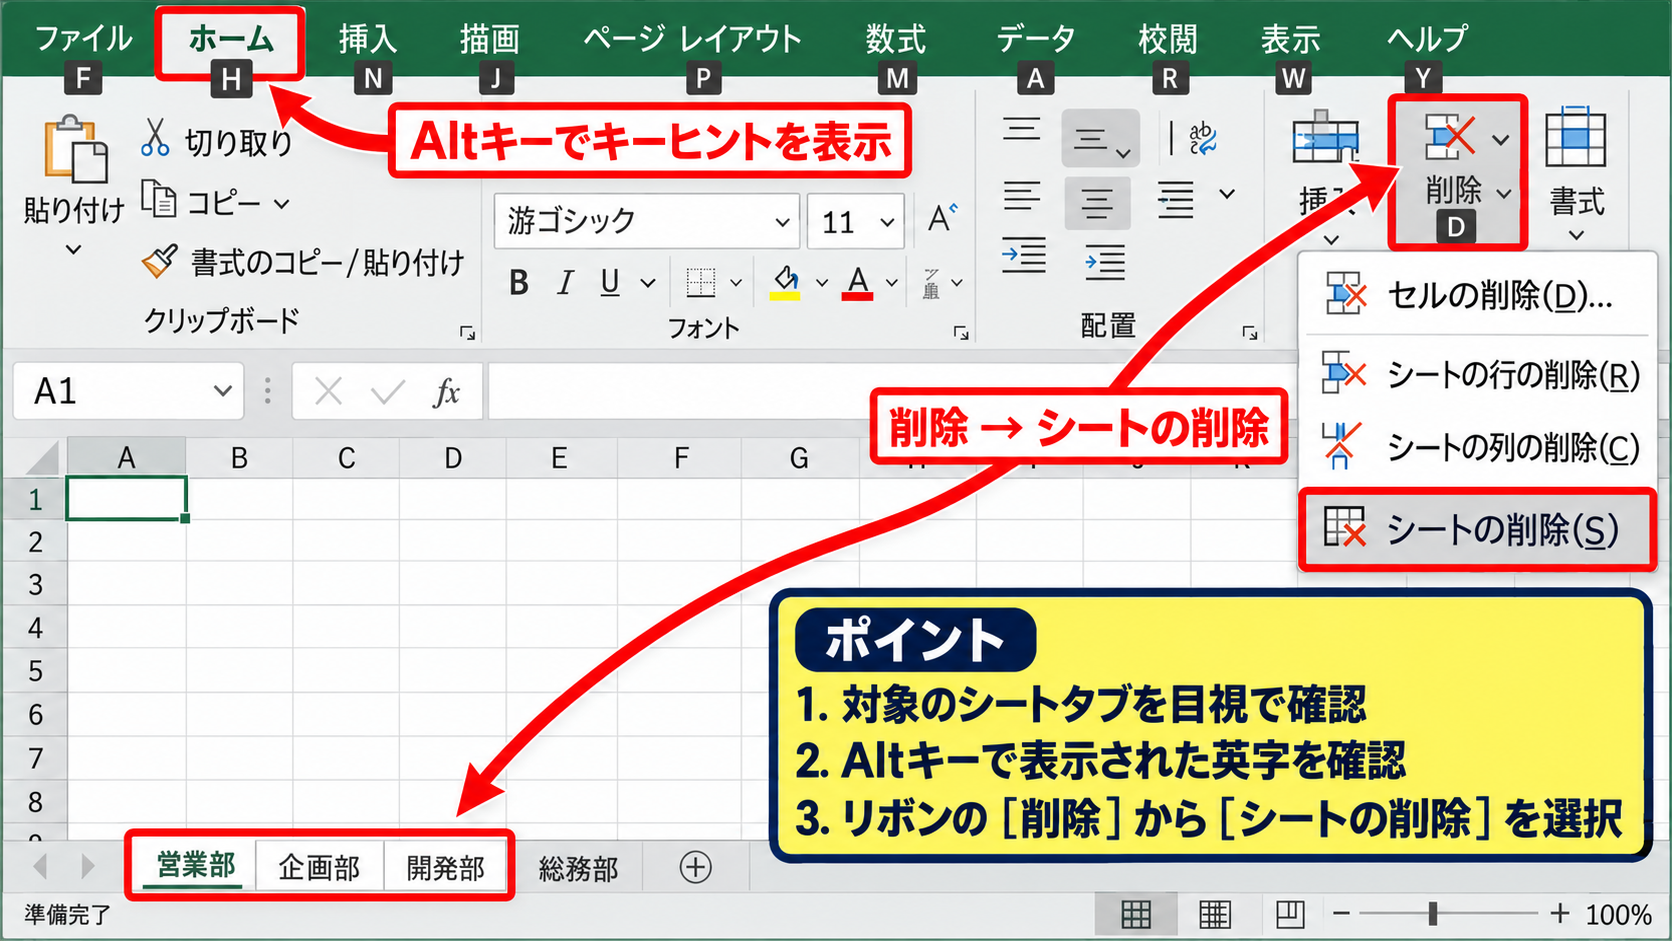
Task: Open 配置 dialog launcher
Action: [x=1250, y=333]
